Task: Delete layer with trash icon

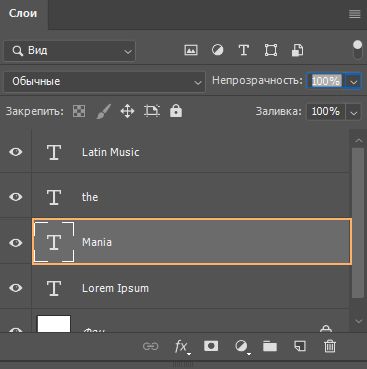Action: 330,346
